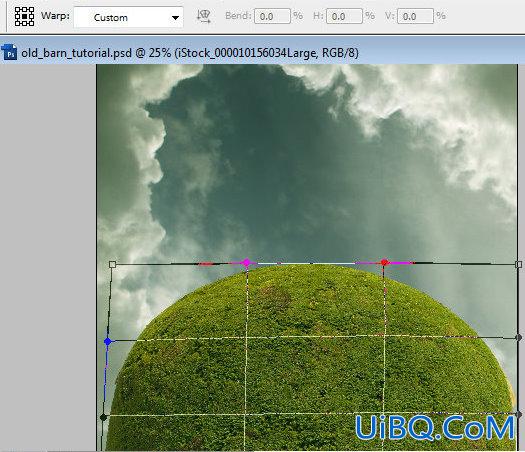525x452 pixels.
Task: Click the magenta warp control point on top edge
Action: 246,262
